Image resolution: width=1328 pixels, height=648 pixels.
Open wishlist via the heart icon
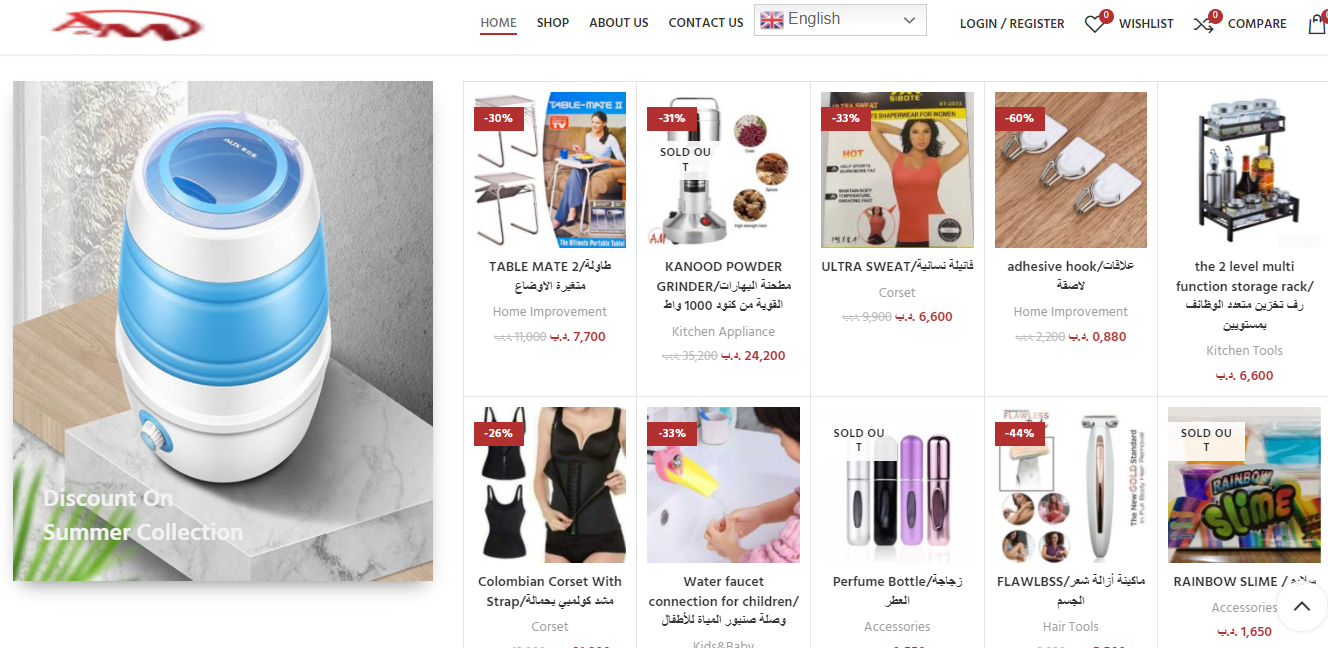coord(1095,24)
